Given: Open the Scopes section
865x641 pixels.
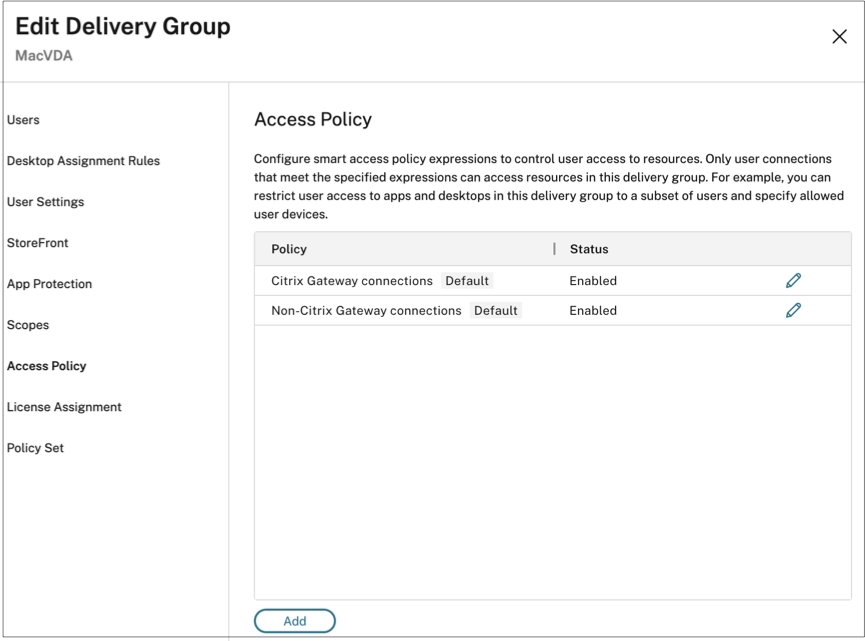Looking at the screenshot, I should point(28,325).
